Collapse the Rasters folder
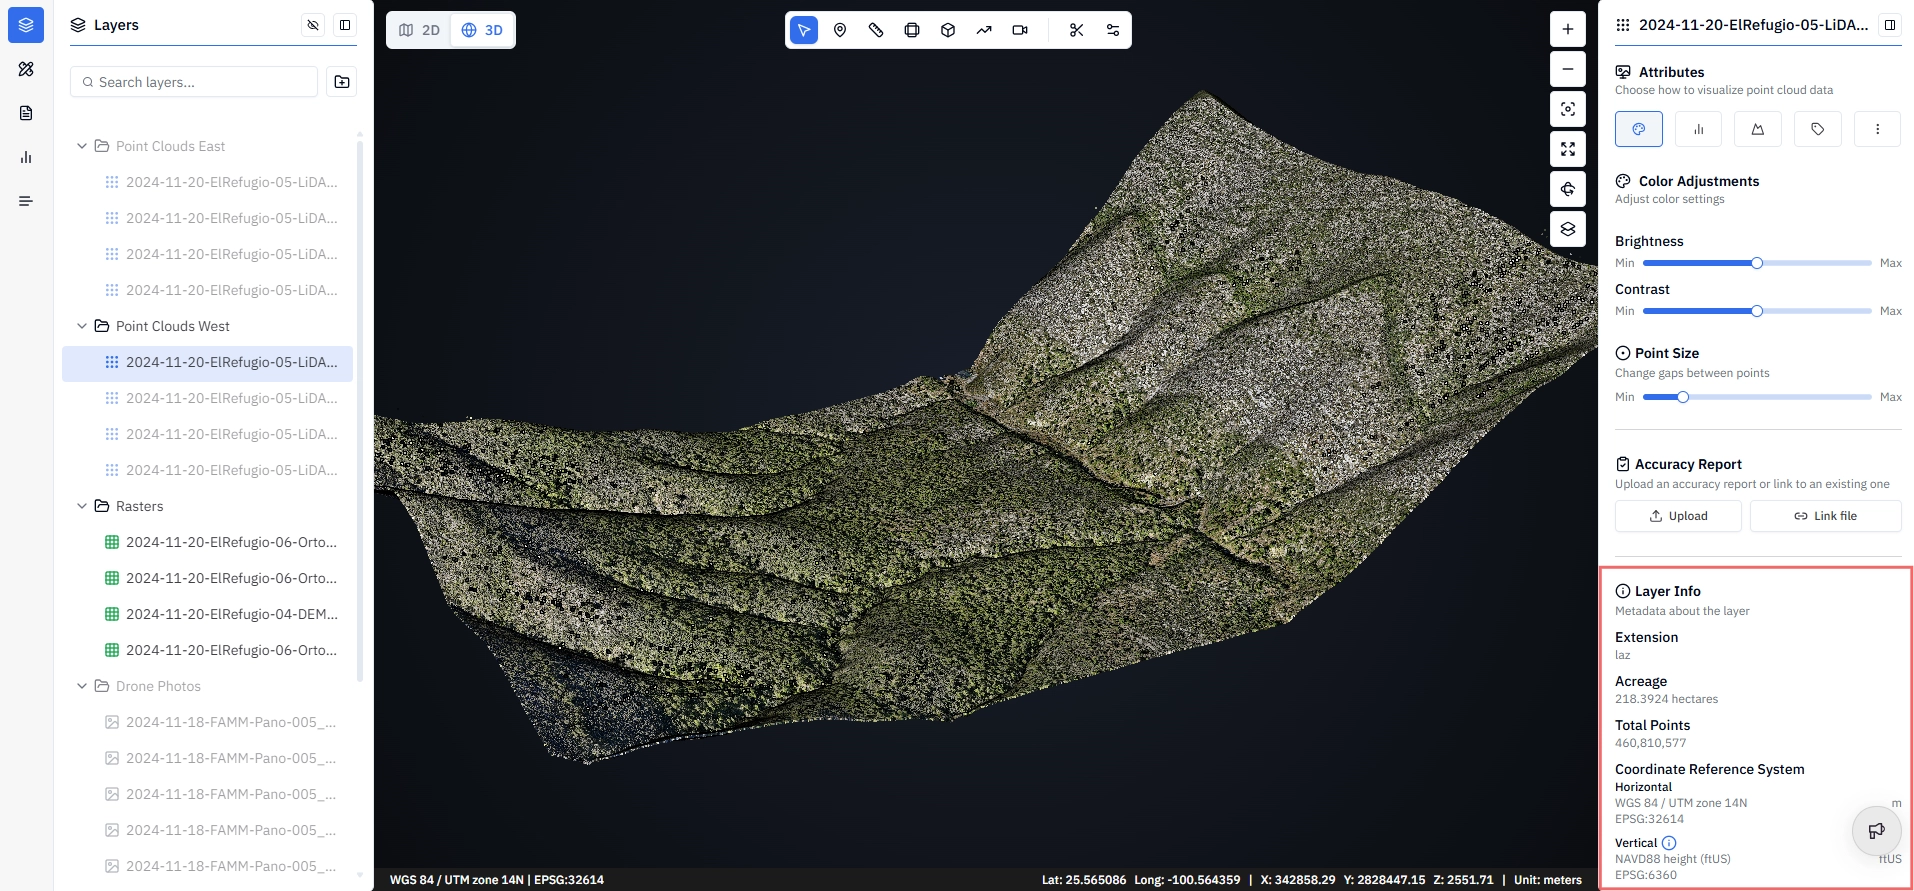The width and height of the screenshot is (1914, 891). [82, 506]
